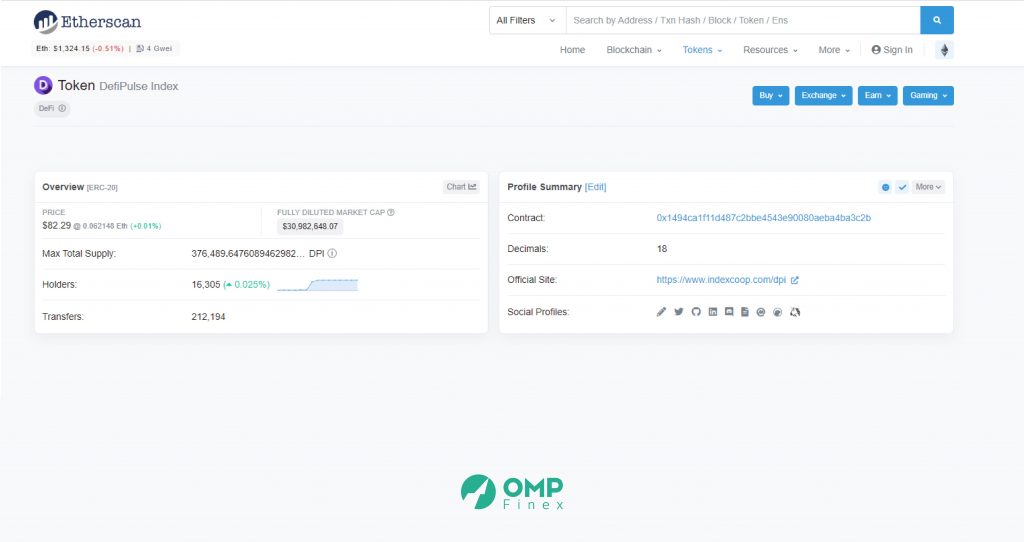
Task: Click the DeFi tag label
Action: tap(46, 108)
